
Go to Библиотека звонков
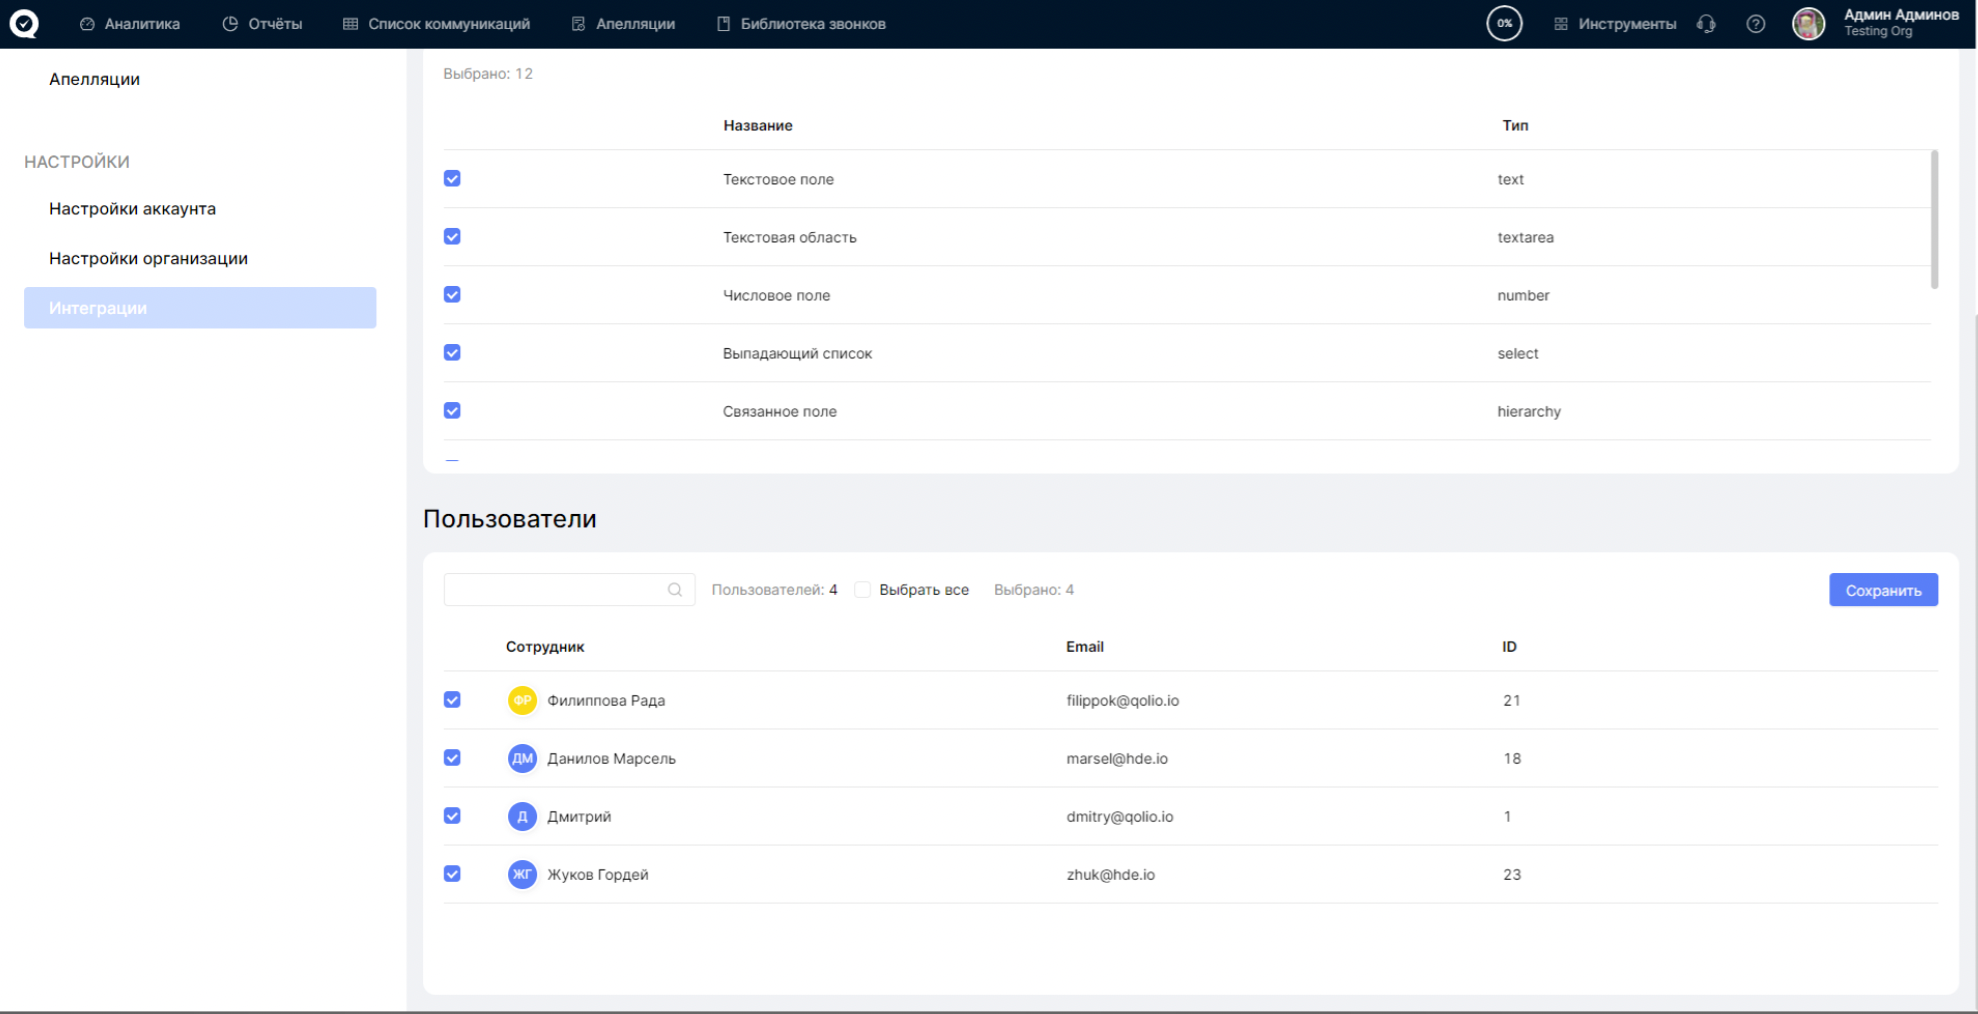coord(801,24)
